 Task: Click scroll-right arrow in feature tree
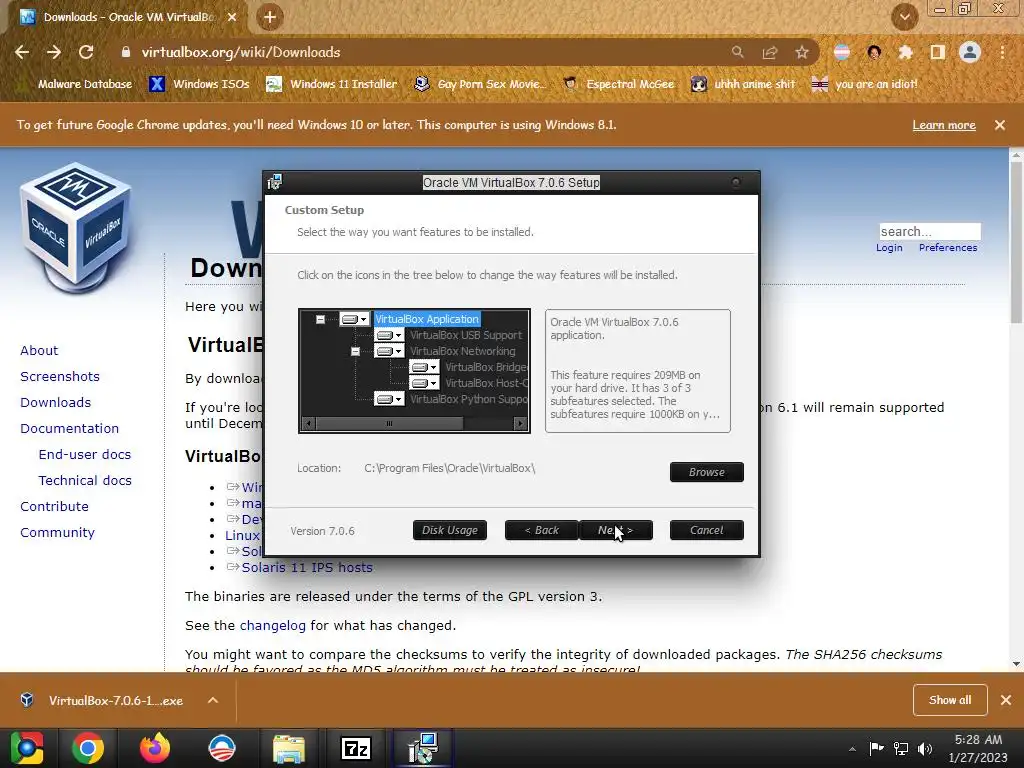(x=520, y=424)
